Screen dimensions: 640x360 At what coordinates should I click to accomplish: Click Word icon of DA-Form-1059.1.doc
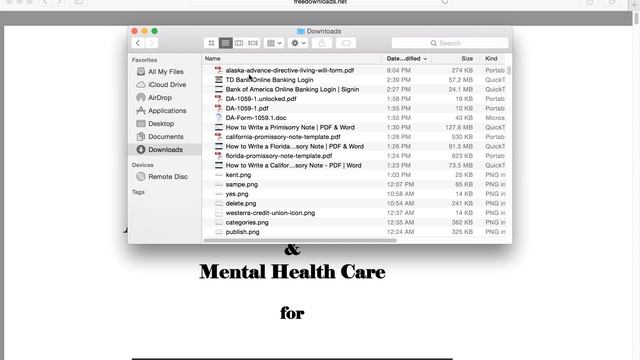[x=219, y=118]
